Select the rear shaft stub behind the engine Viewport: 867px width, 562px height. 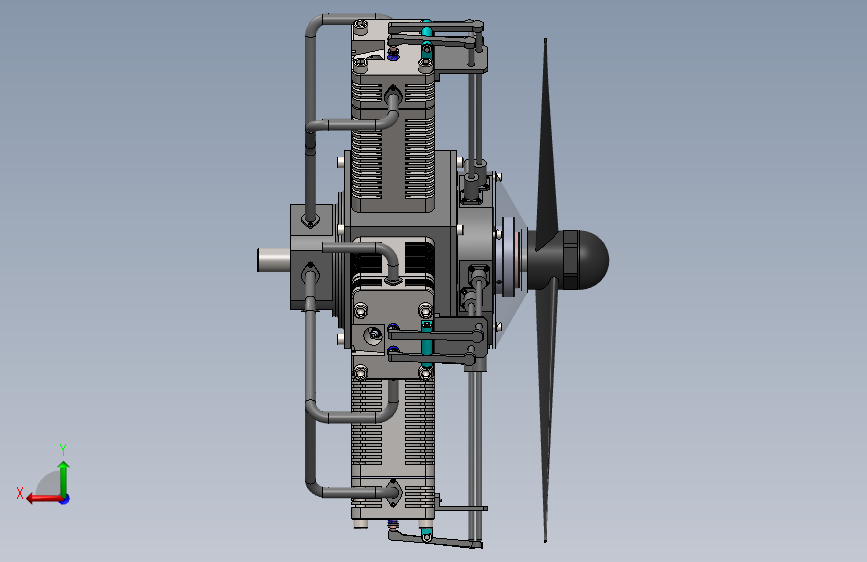pos(274,260)
